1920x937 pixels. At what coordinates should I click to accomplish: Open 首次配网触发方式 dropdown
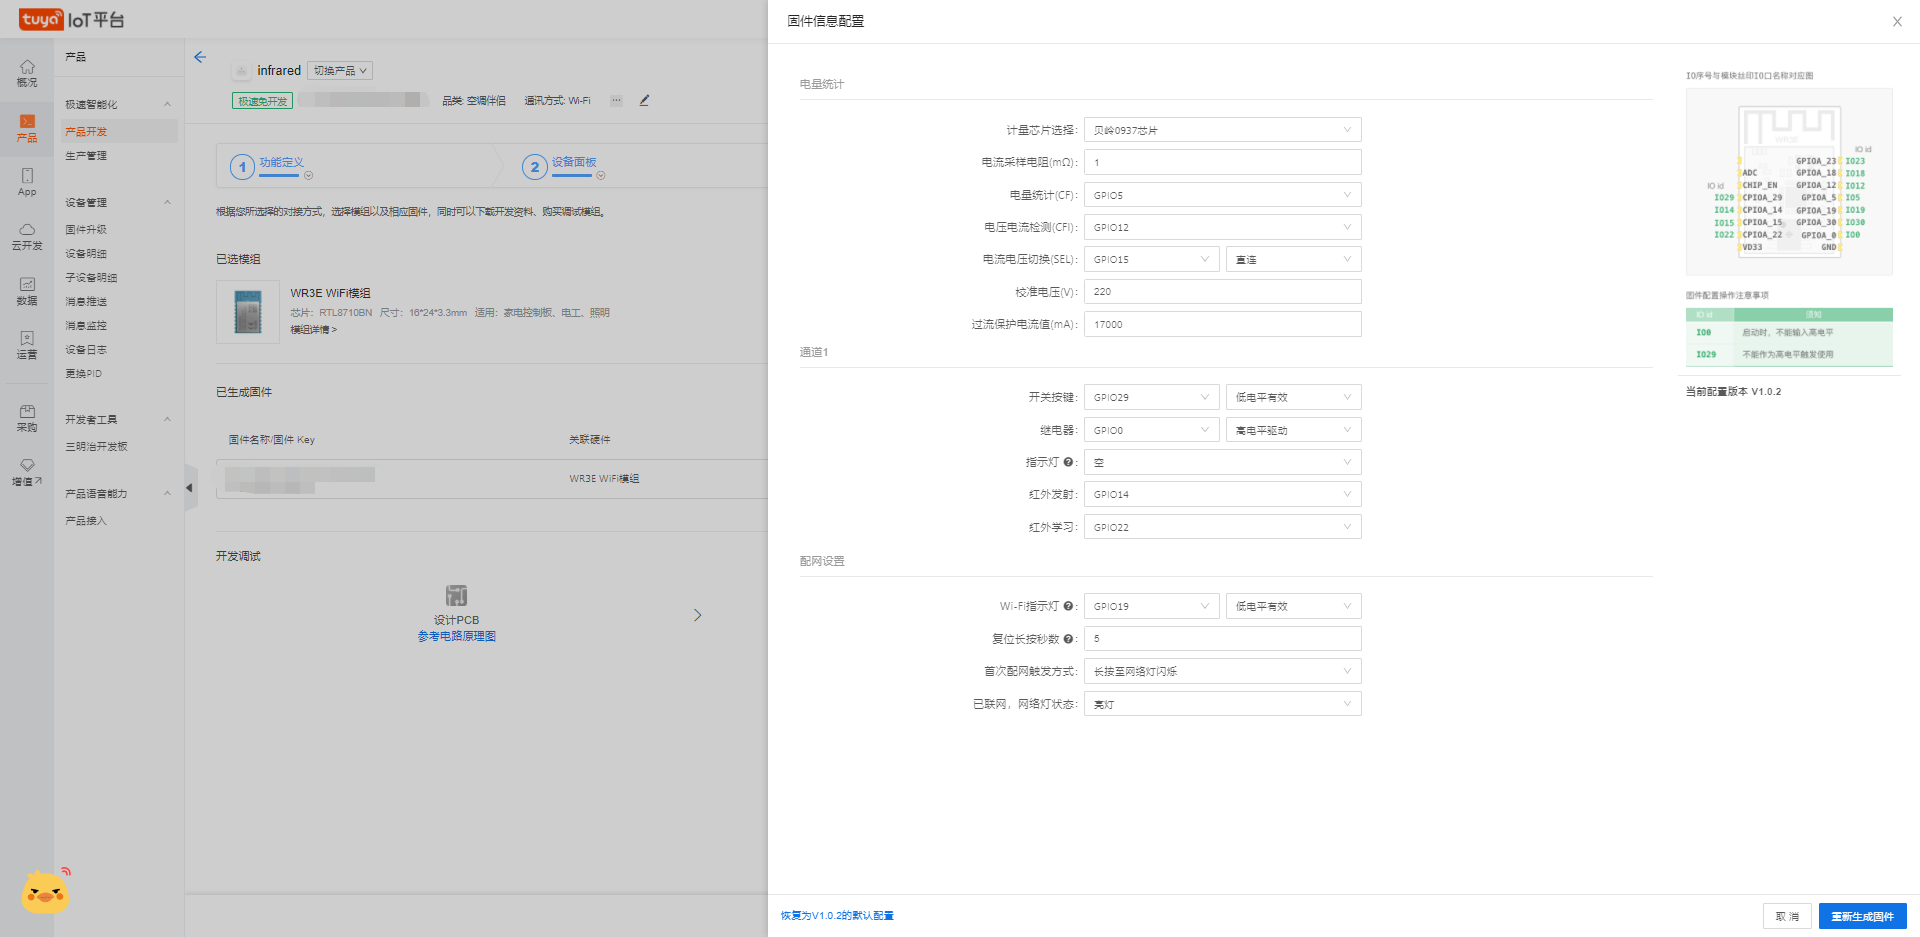(1222, 671)
